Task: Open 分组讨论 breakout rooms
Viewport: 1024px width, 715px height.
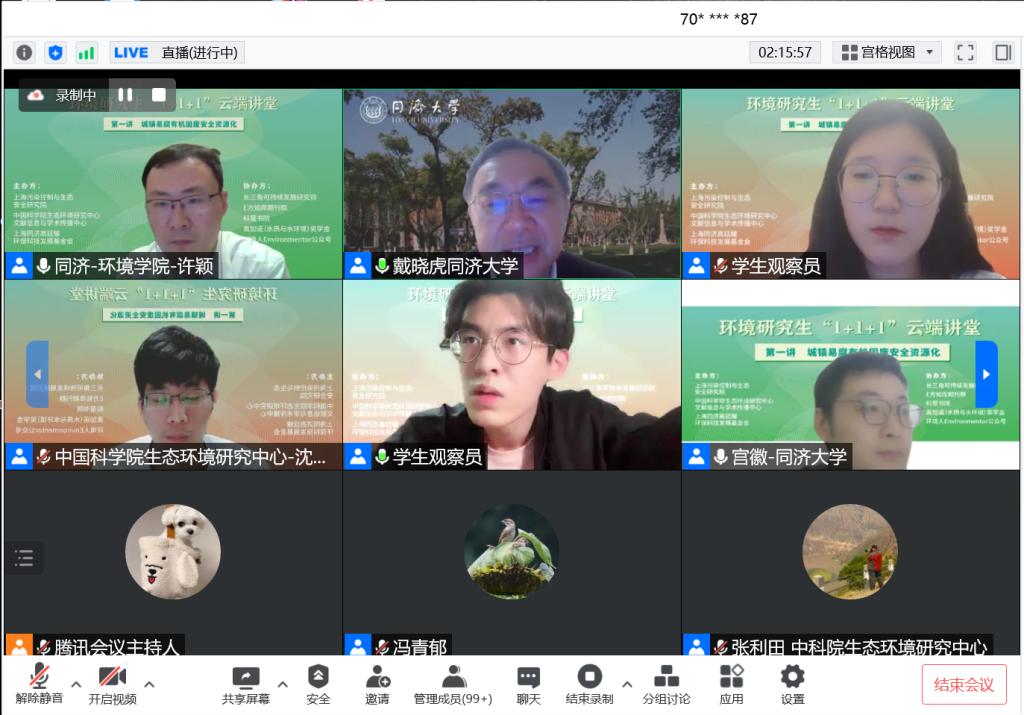Action: [666, 684]
